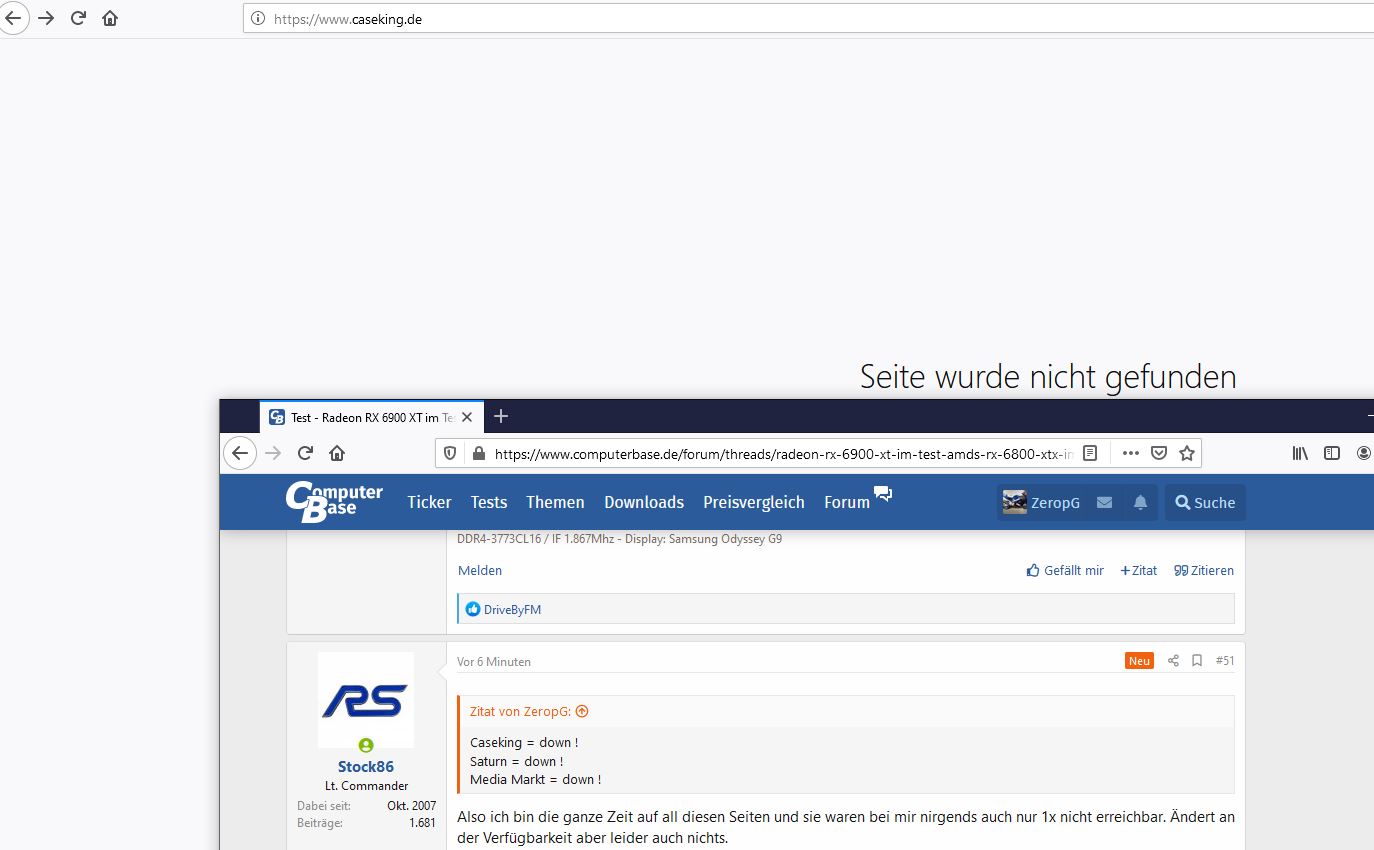
Task: Click the quoted line Caseking = down !
Action: tap(524, 742)
